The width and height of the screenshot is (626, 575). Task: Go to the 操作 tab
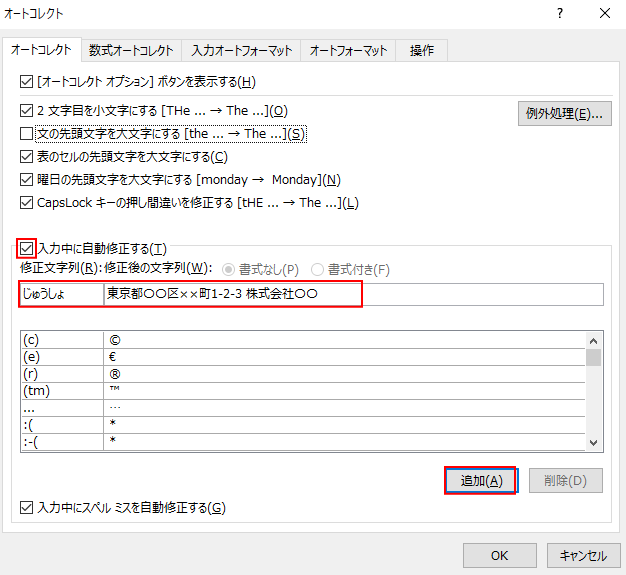[421, 51]
